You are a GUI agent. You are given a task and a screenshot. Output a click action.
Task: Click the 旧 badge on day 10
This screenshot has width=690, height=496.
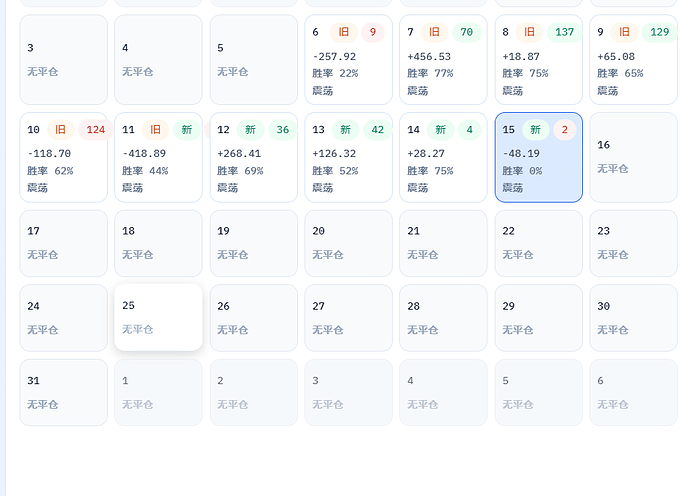[x=60, y=130]
